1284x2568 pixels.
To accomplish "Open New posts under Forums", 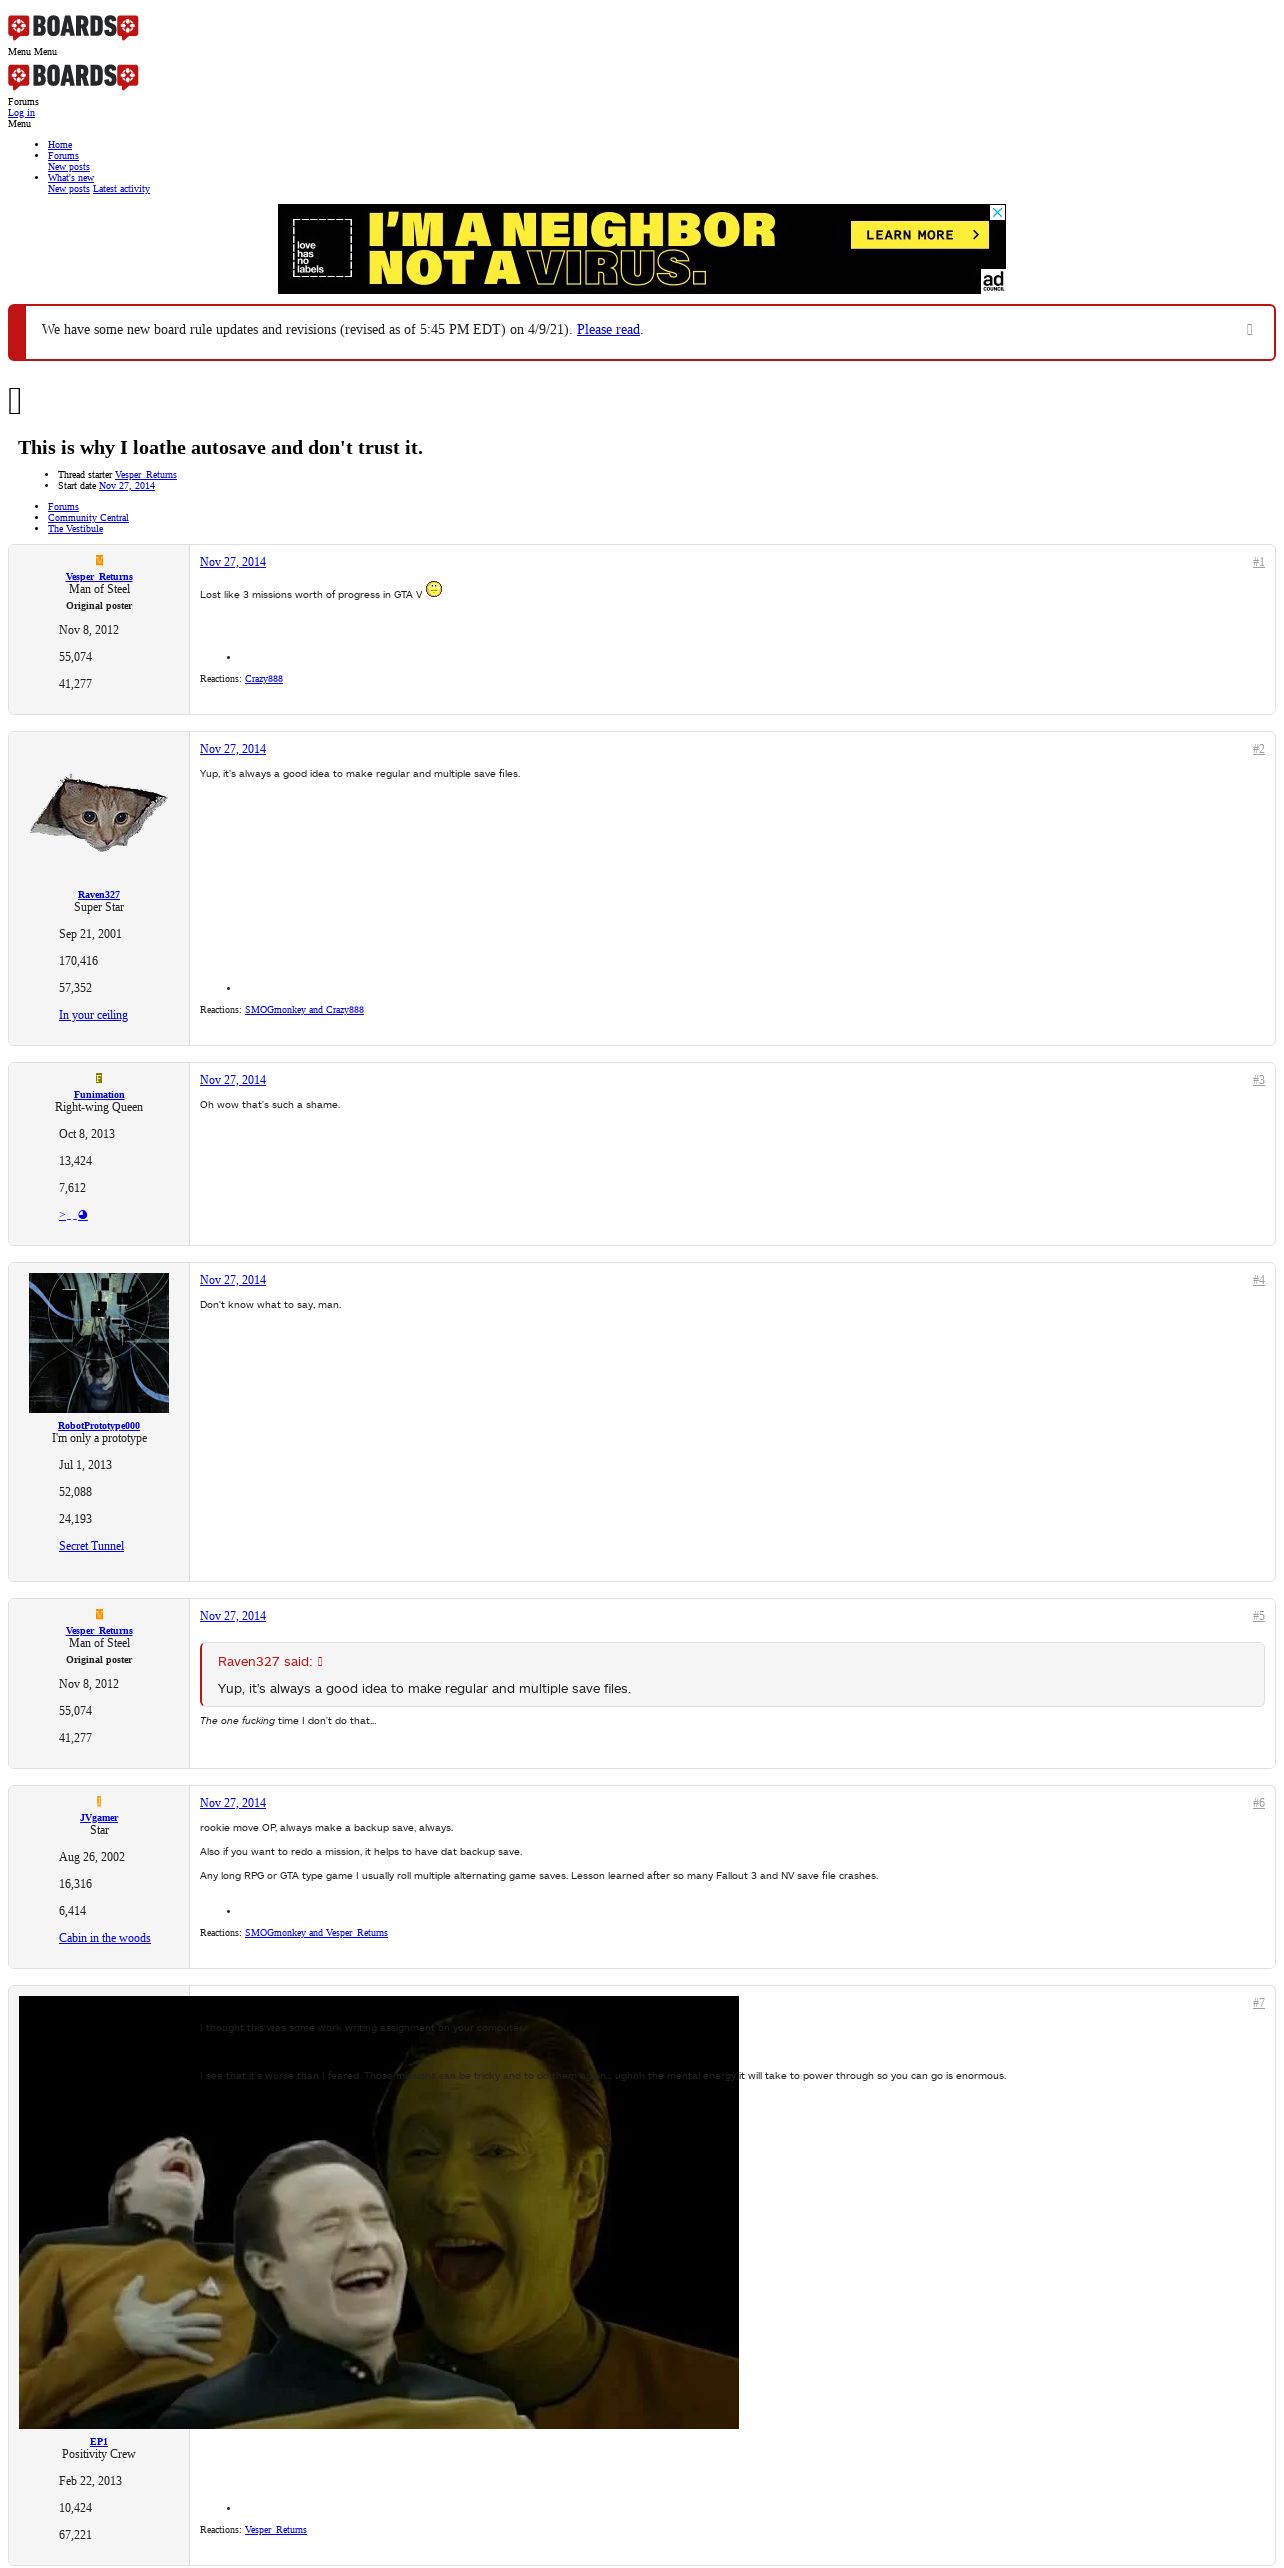I will point(69,167).
